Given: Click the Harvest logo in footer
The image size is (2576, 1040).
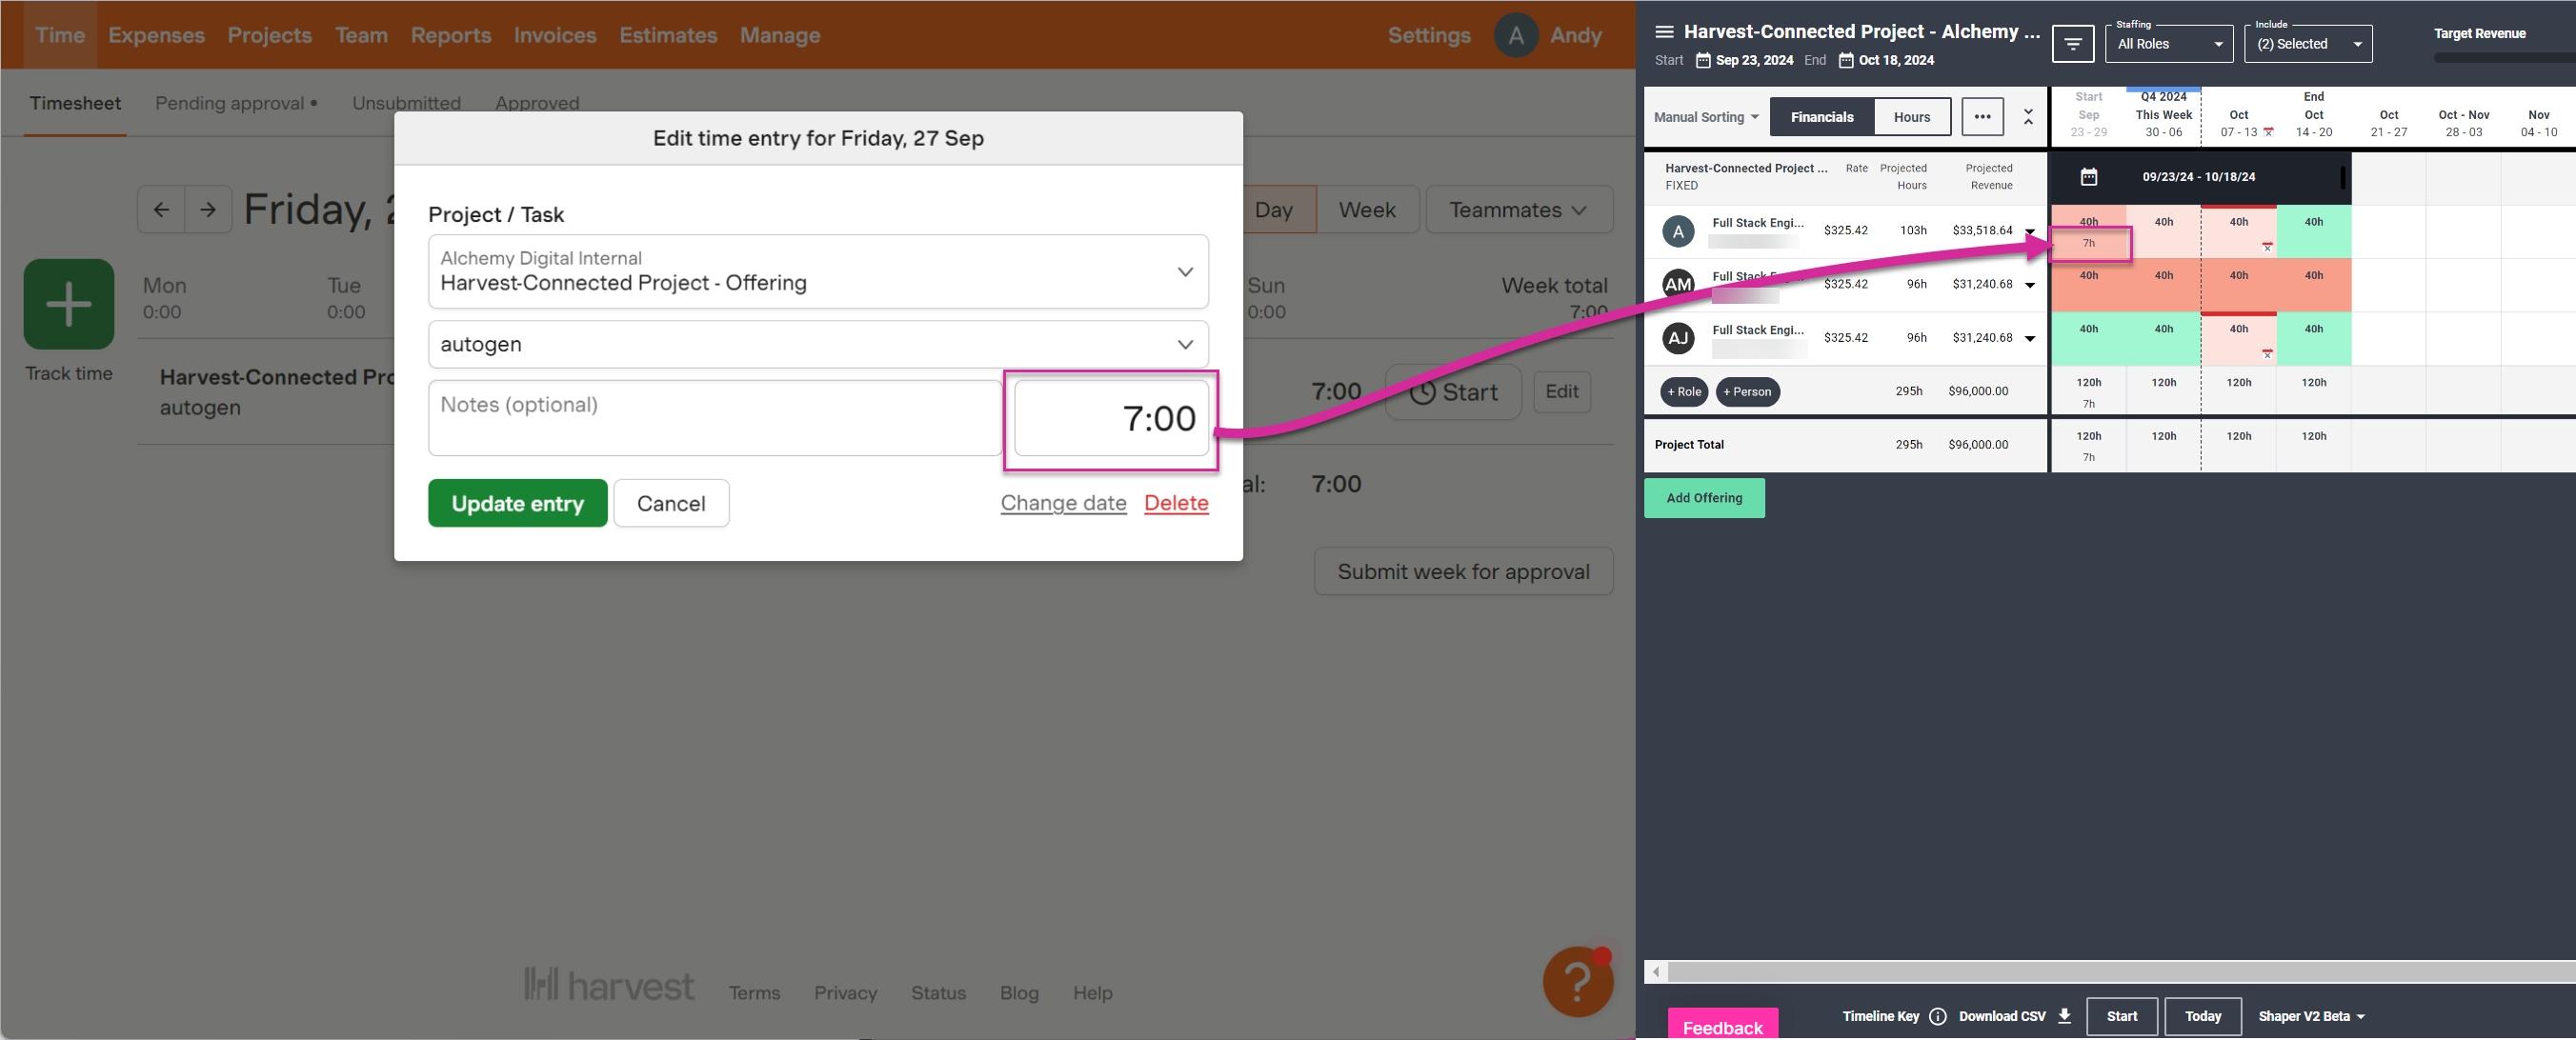Looking at the screenshot, I should click(x=609, y=985).
